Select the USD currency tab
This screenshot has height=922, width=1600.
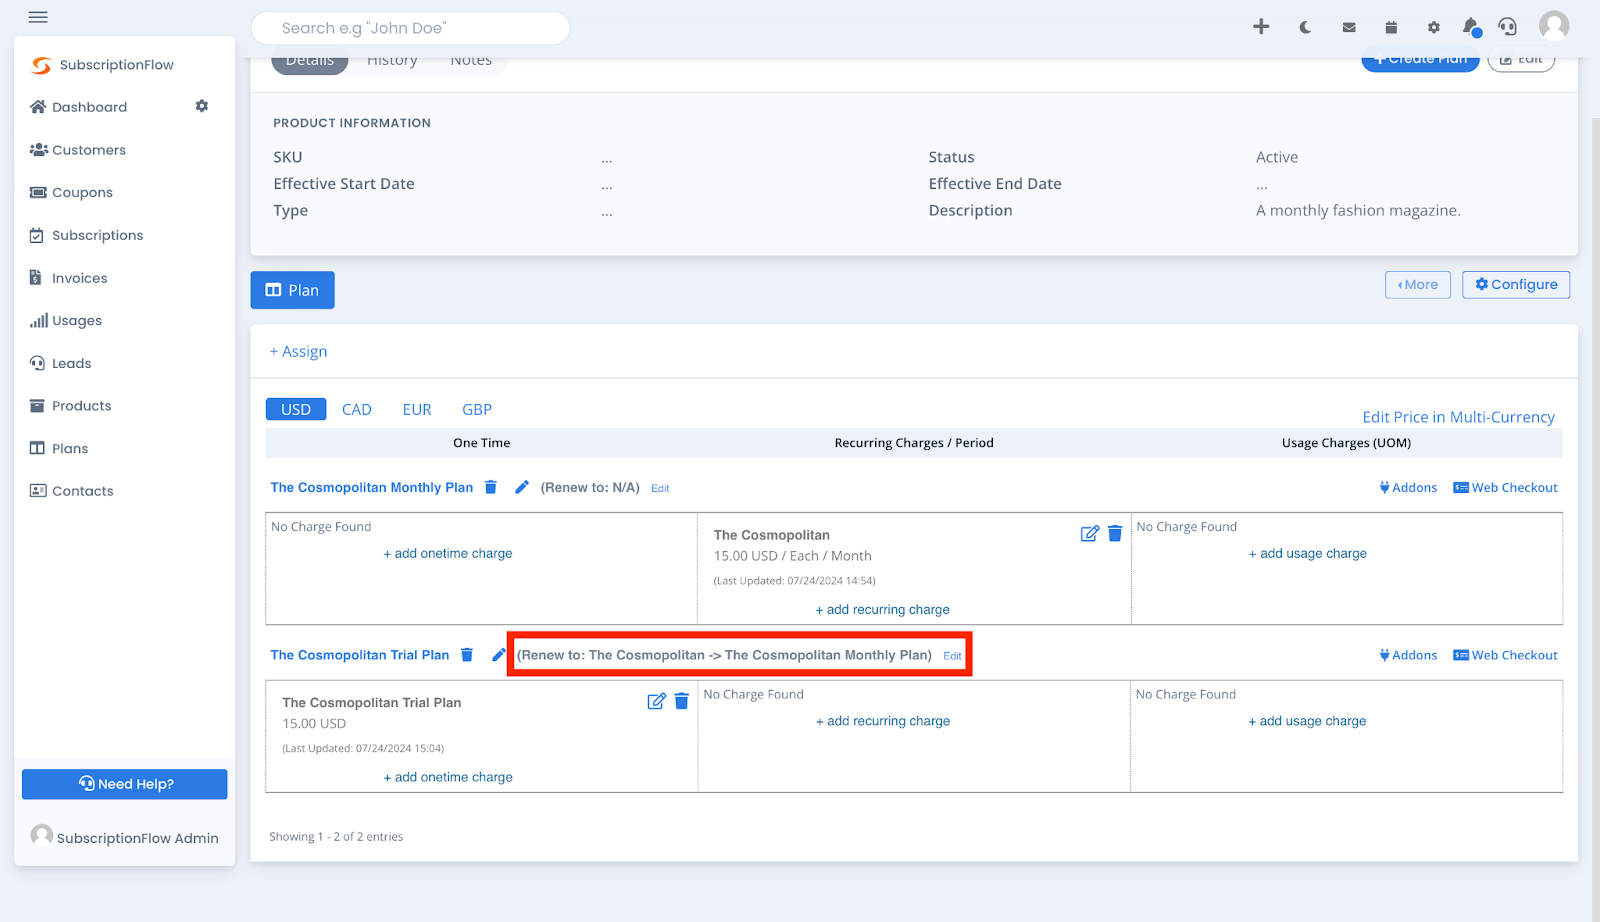(296, 410)
